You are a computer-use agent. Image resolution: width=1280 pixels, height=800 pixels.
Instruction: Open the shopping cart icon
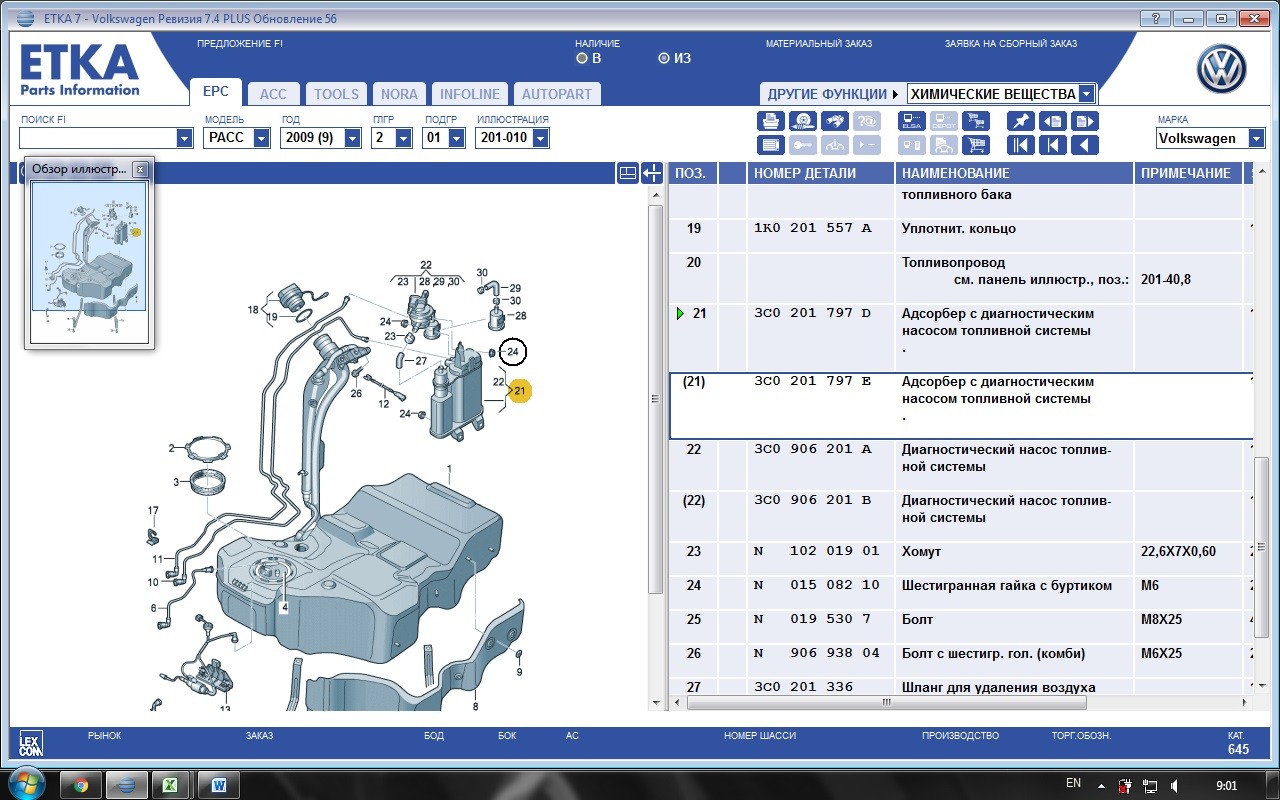tap(976, 145)
